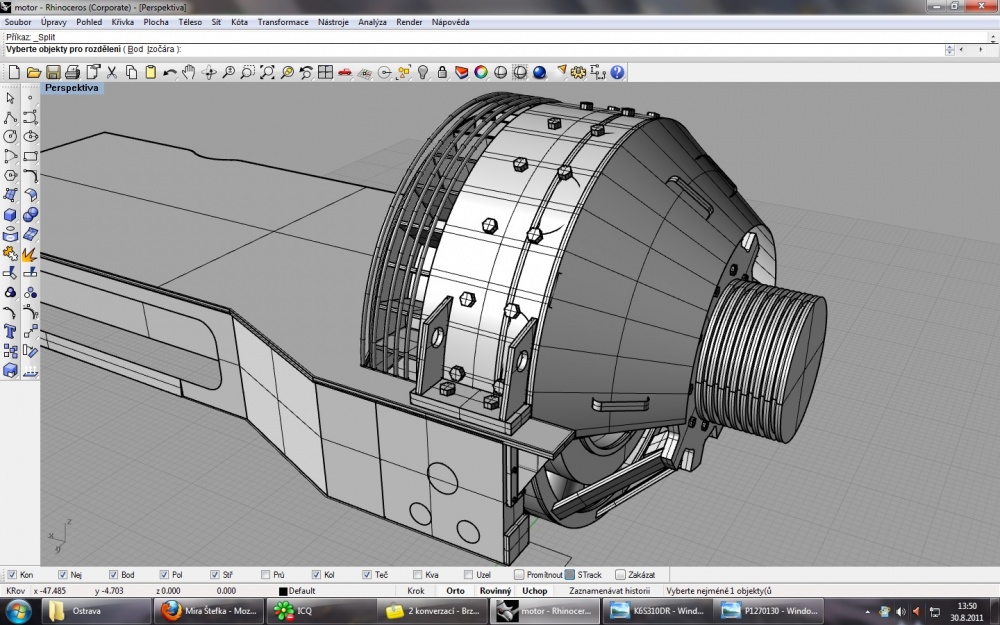
Task: Click the Paste clipboard icon
Action: [151, 72]
